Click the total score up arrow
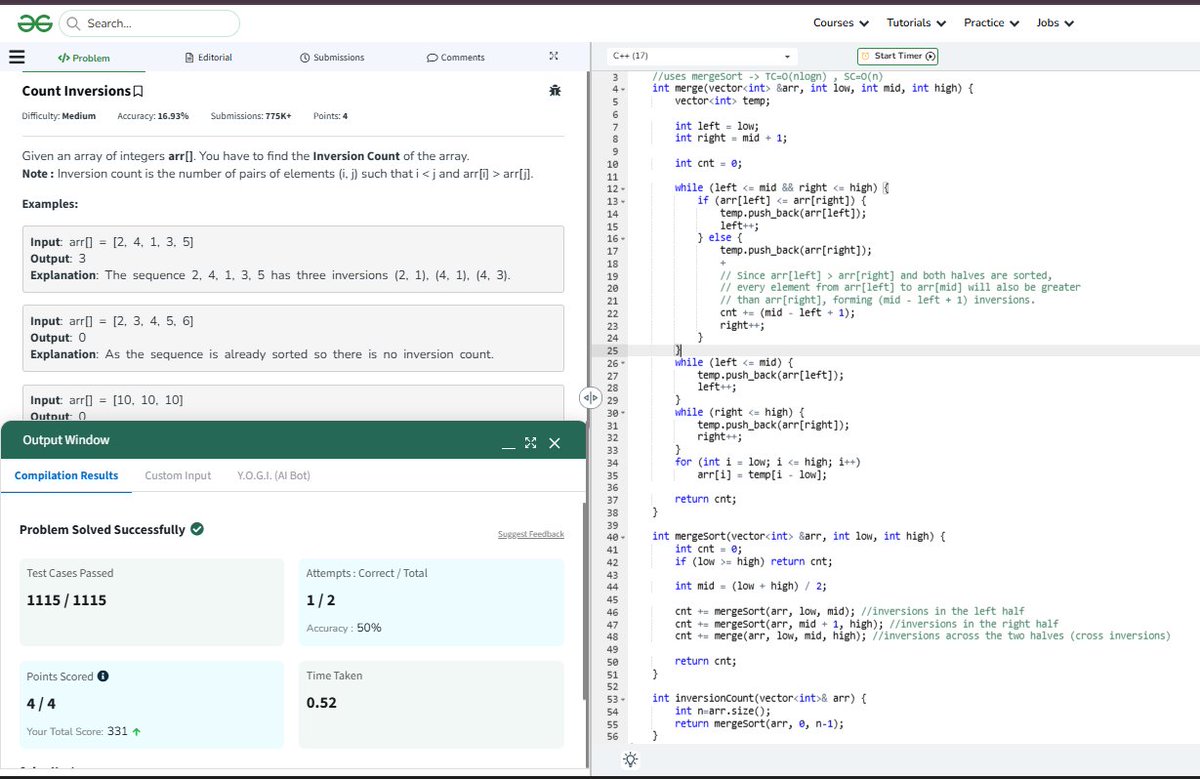1200x779 pixels. click(136, 731)
